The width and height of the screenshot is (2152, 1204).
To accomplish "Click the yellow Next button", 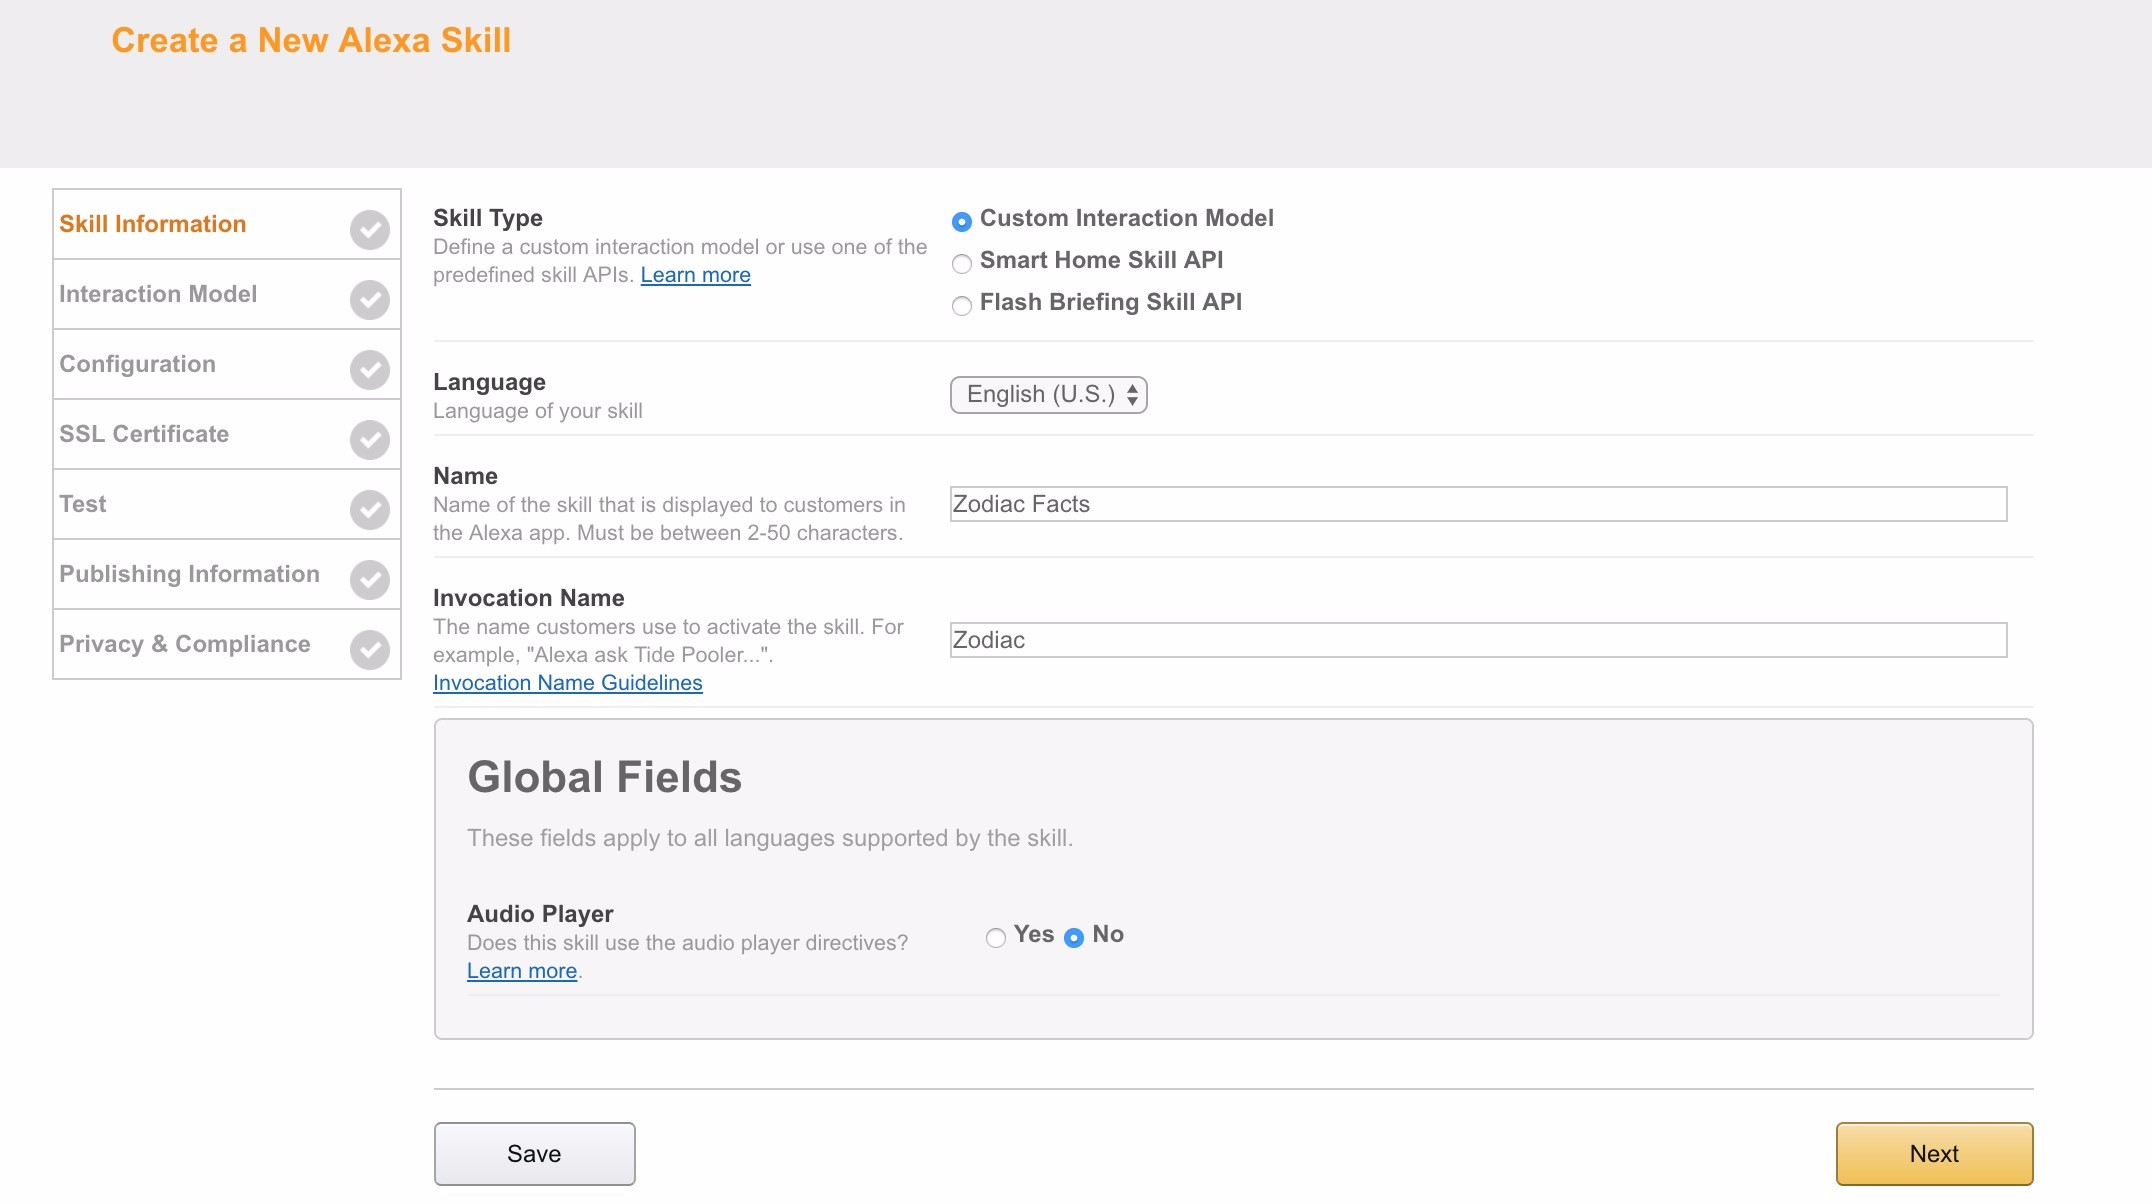I will pos(1933,1153).
